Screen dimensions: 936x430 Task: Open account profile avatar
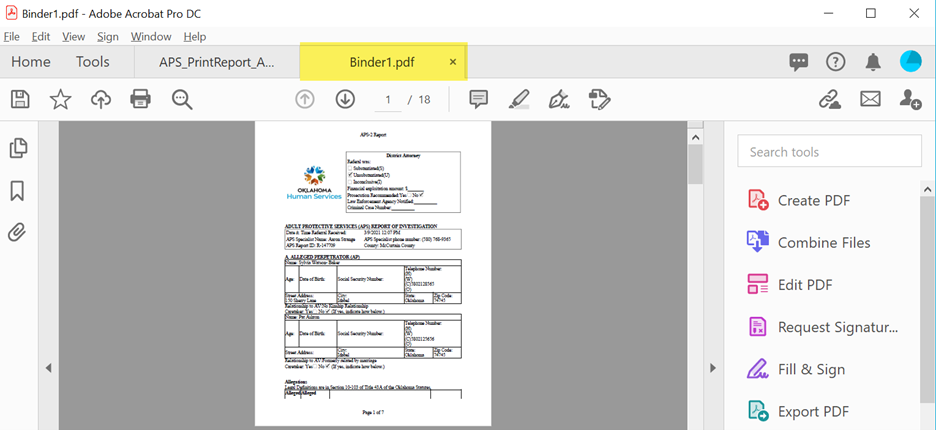911,62
